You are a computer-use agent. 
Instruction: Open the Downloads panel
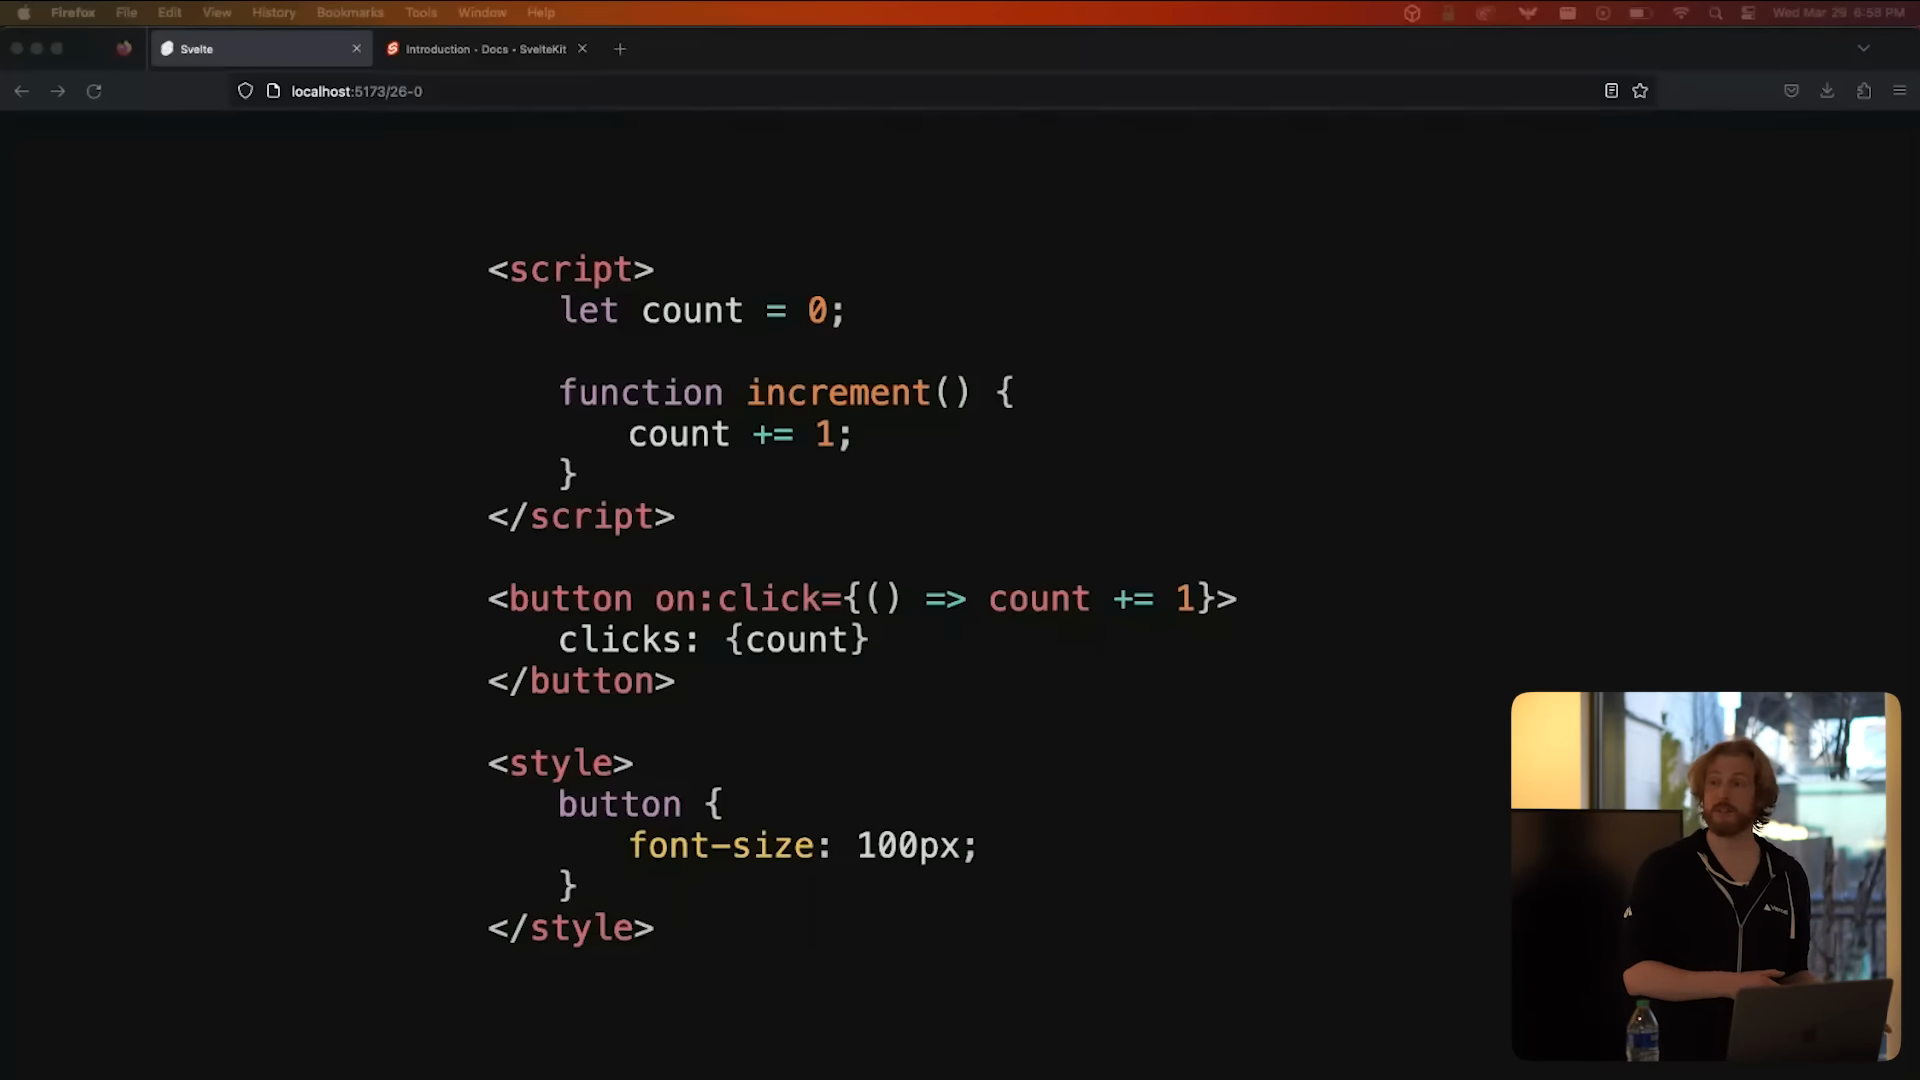1827,91
